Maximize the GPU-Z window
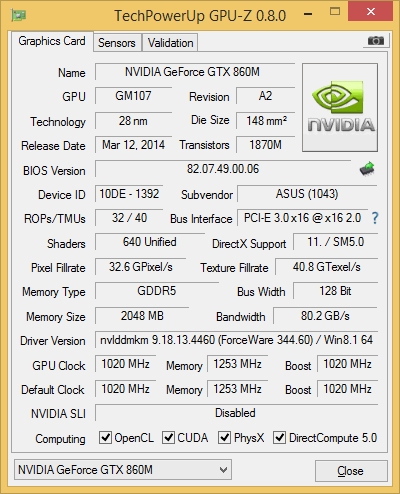 click(335, 12)
